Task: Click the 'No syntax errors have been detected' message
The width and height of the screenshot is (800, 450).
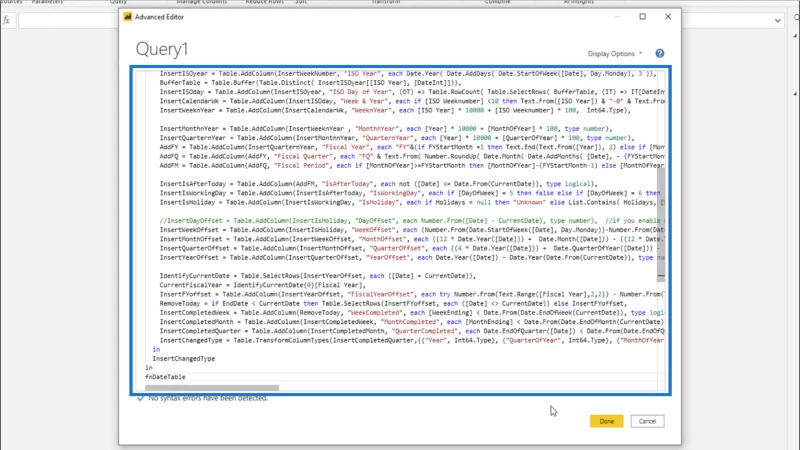Action: pos(208,398)
